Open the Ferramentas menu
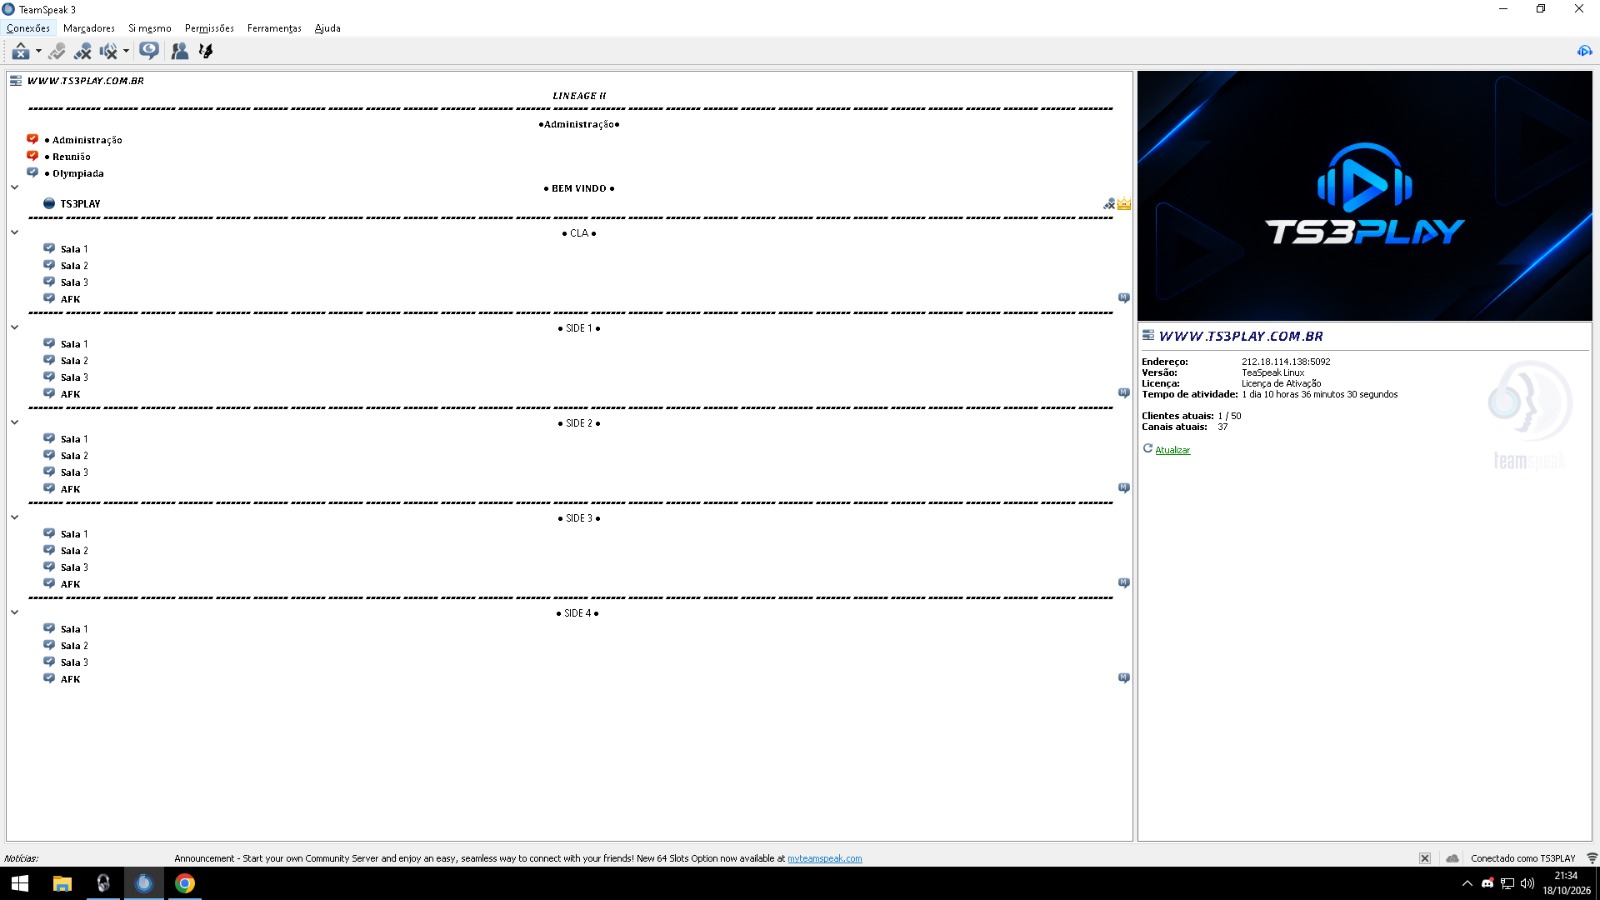 click(x=274, y=28)
